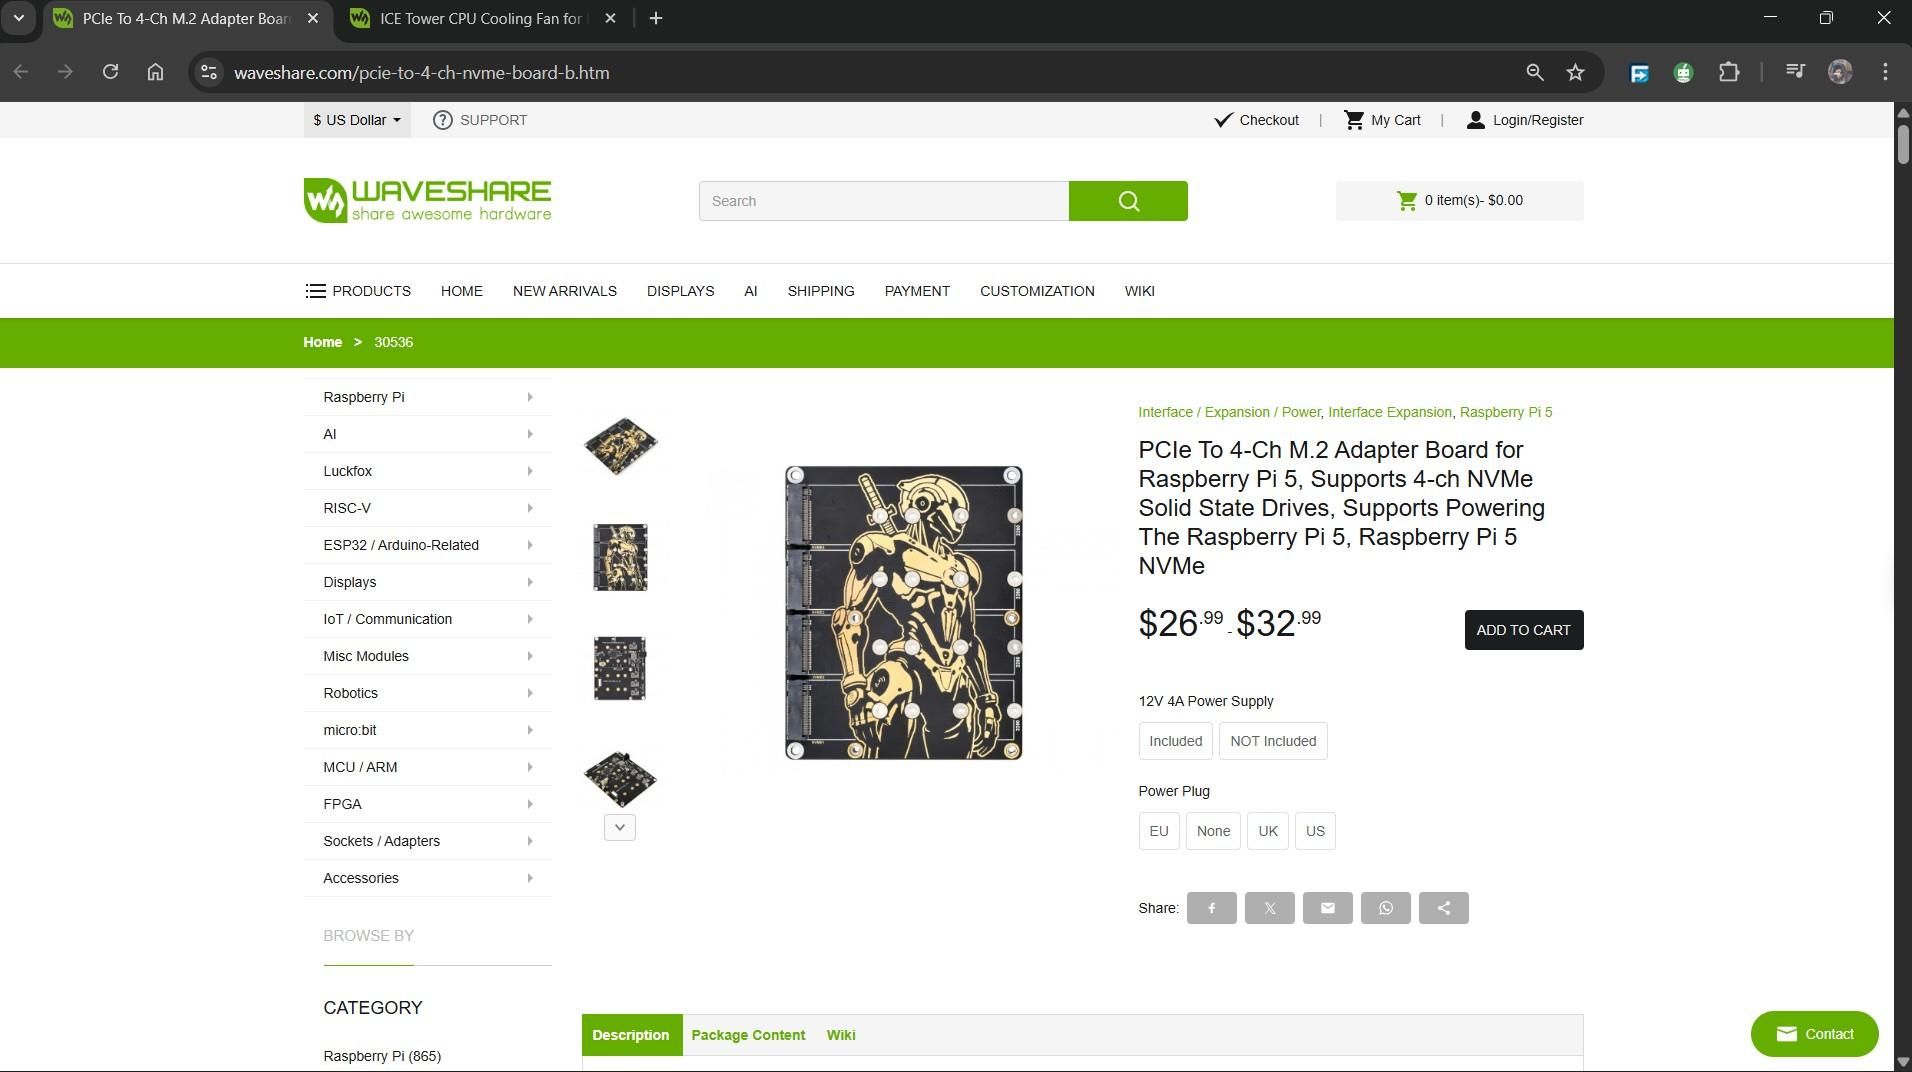Open the SHIPPING nav item
The width and height of the screenshot is (1912, 1072).
pyautogui.click(x=821, y=291)
